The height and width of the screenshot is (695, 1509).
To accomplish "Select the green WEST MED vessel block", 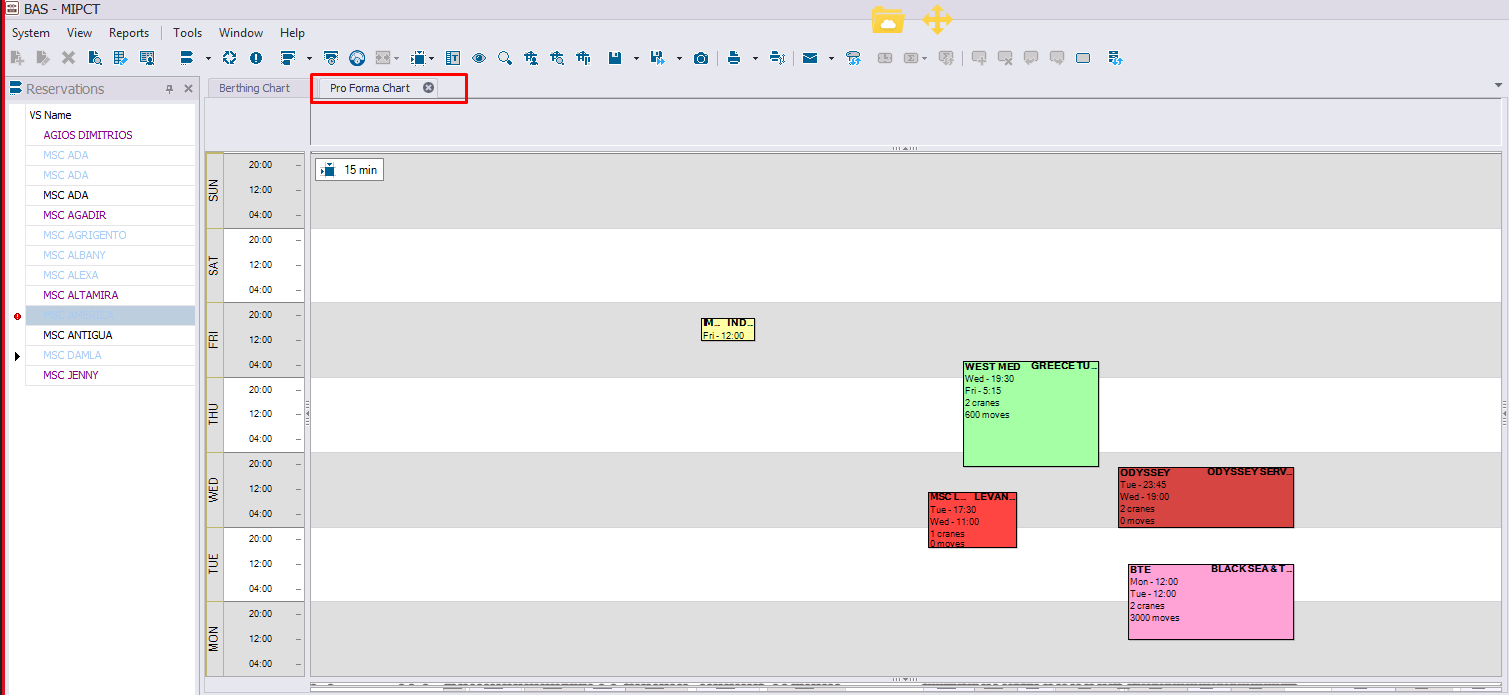I will pos(1031,414).
